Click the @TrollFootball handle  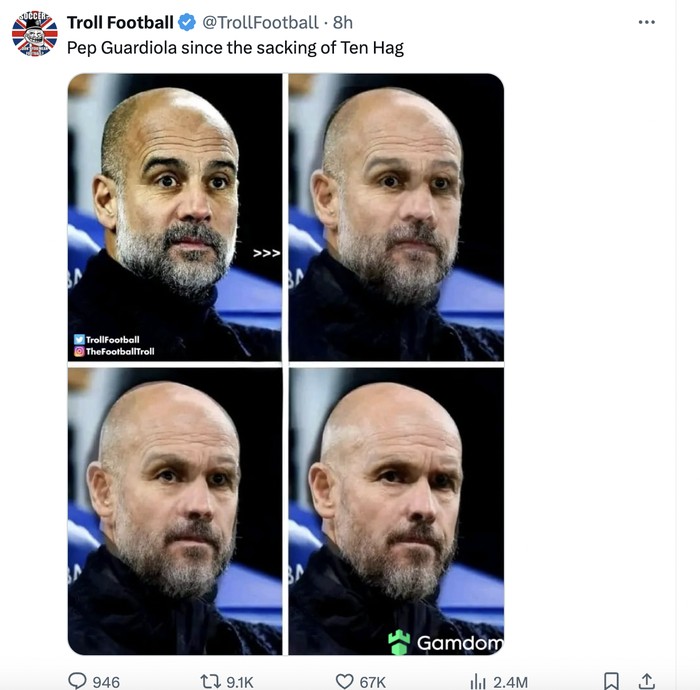[x=259, y=22]
